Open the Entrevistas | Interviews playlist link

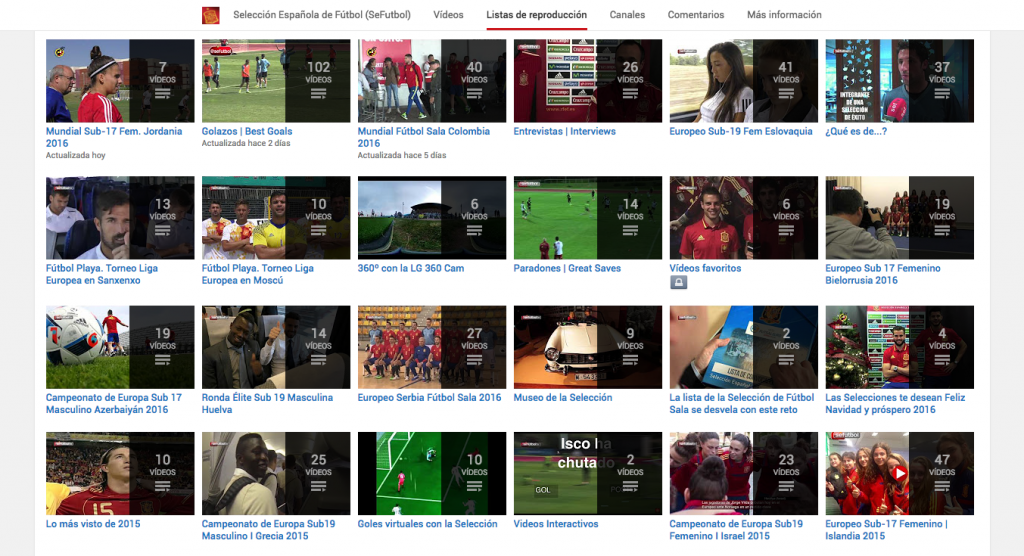coord(564,131)
